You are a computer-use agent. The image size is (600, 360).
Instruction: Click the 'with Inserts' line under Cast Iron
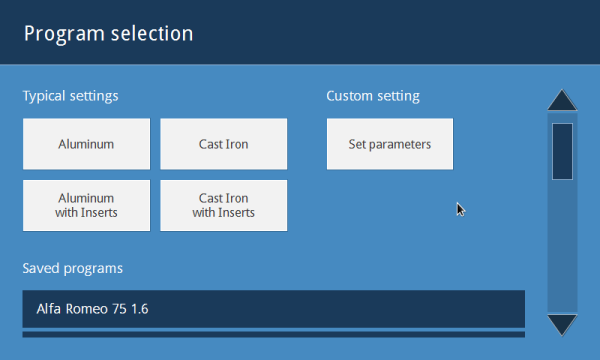coord(223,213)
